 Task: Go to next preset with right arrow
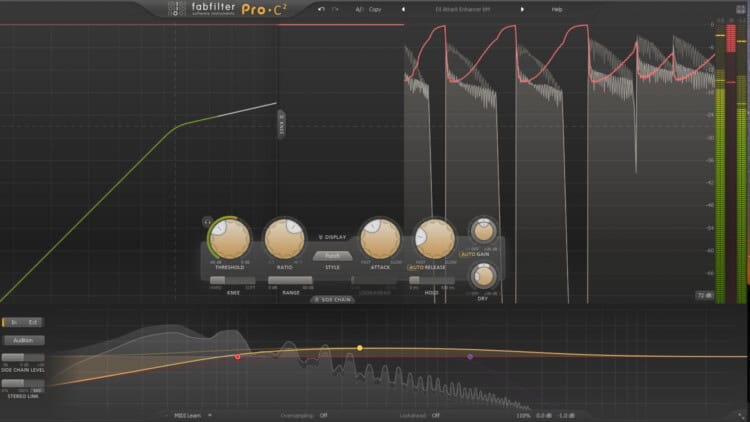[x=522, y=9]
